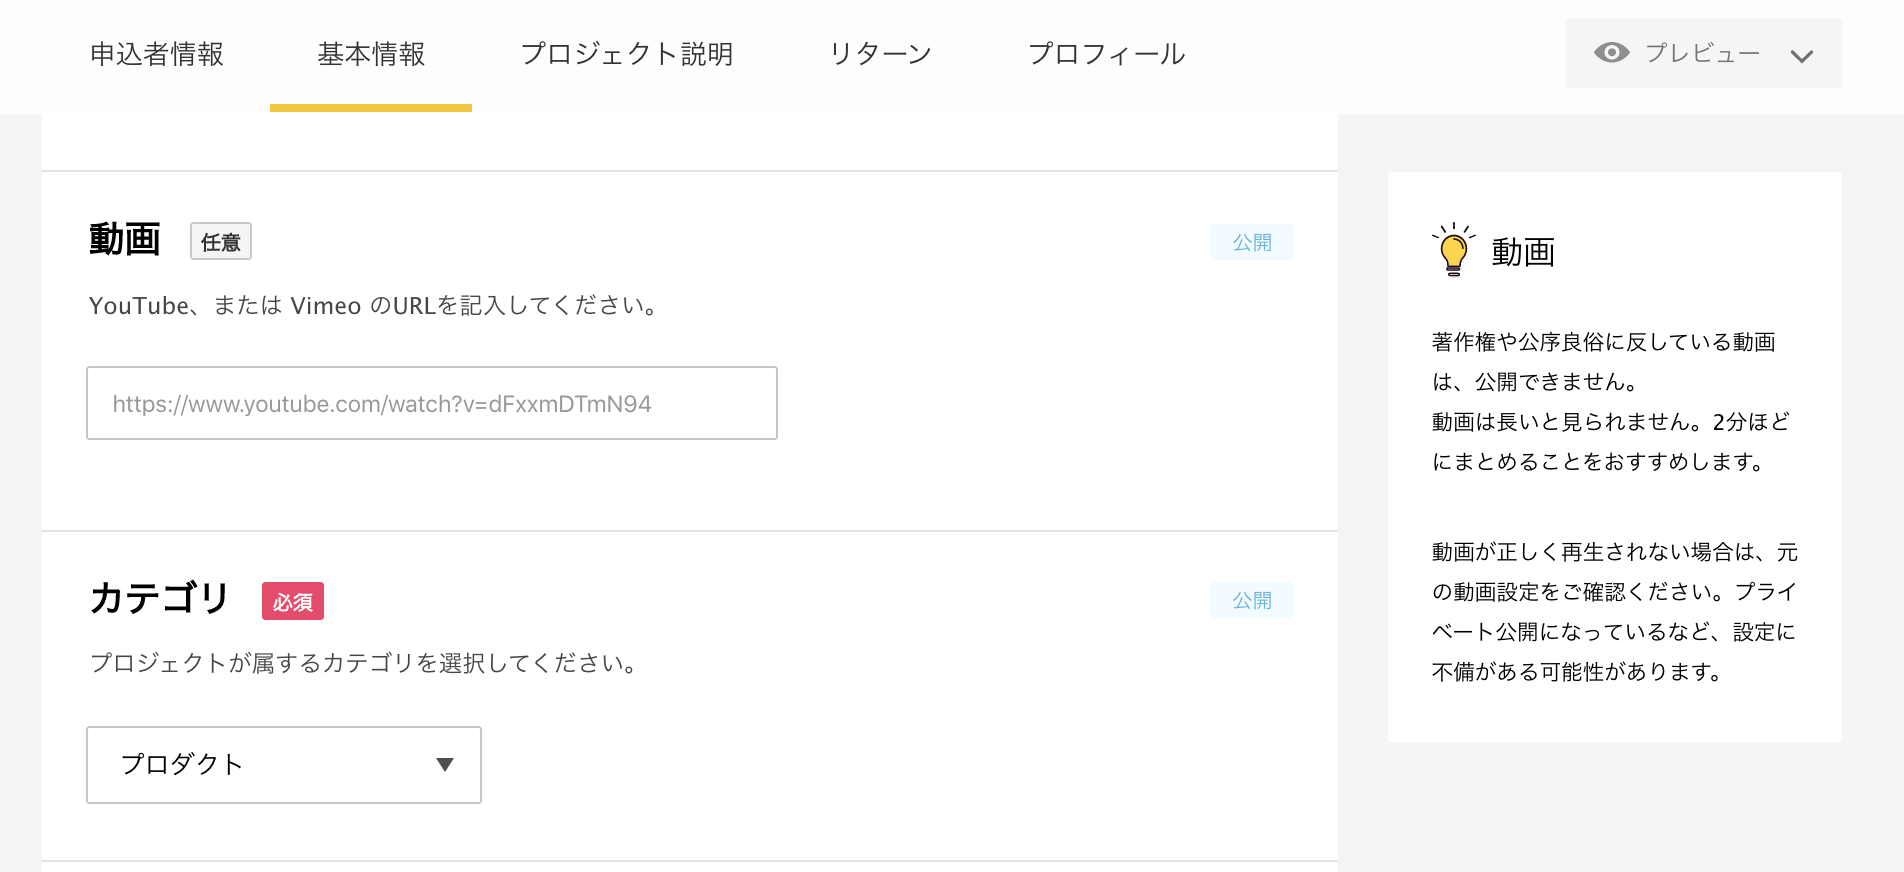The width and height of the screenshot is (1904, 872).
Task: Click the 公開 badge in the カテゴリ section
Action: tap(1251, 600)
